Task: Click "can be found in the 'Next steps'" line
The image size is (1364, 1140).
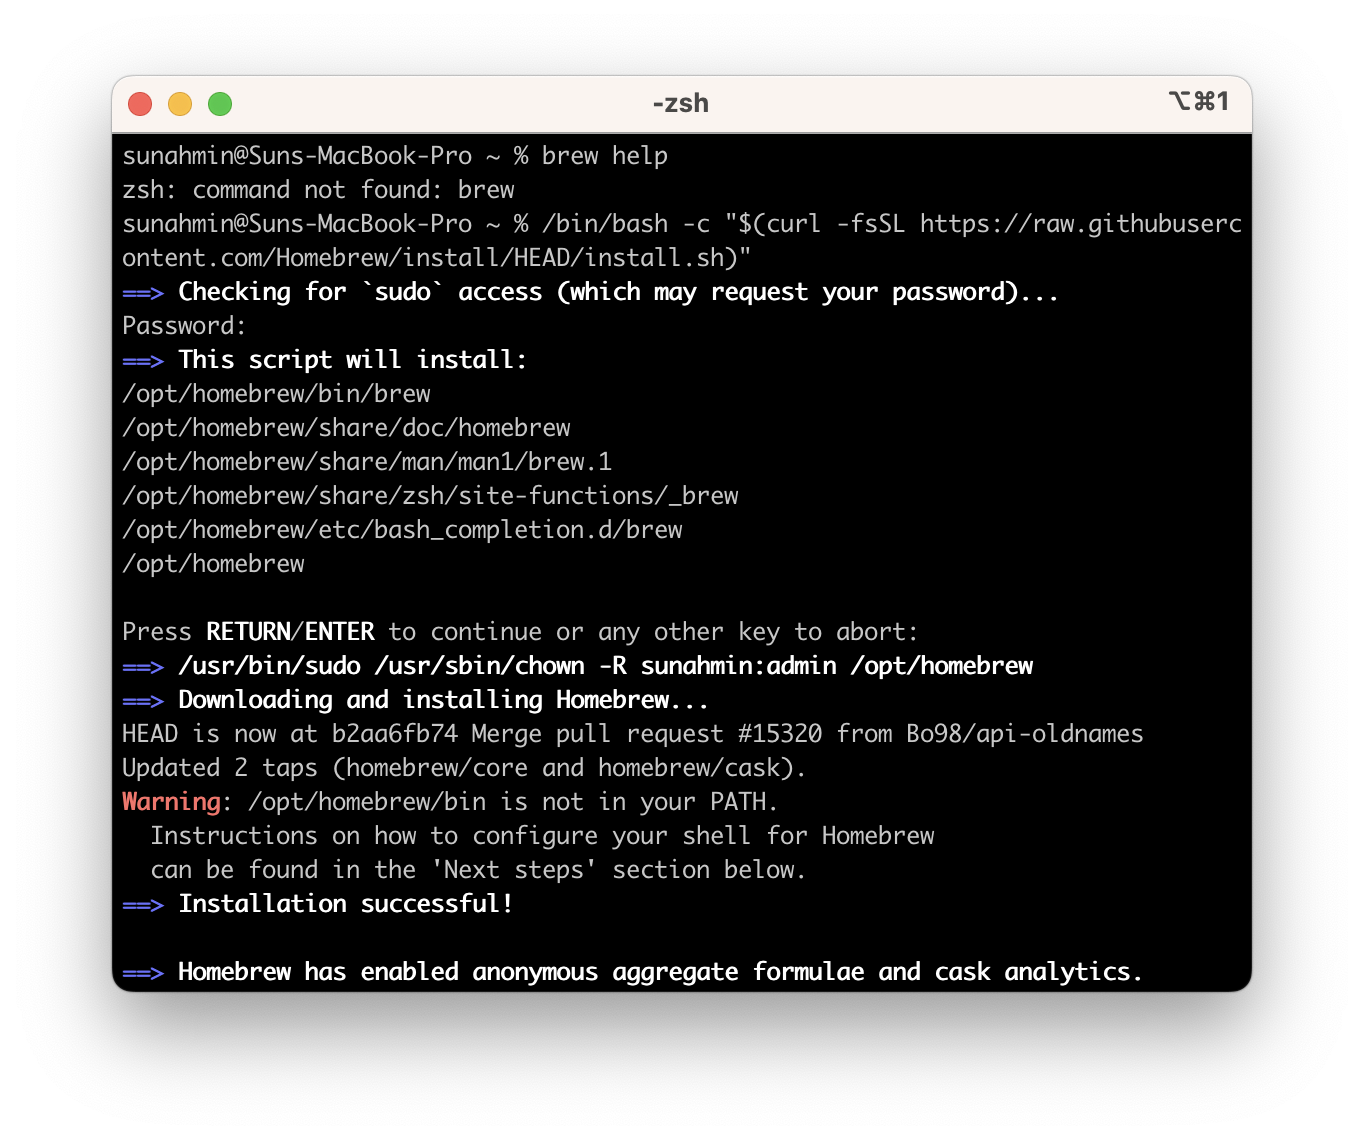Action: click(x=478, y=870)
